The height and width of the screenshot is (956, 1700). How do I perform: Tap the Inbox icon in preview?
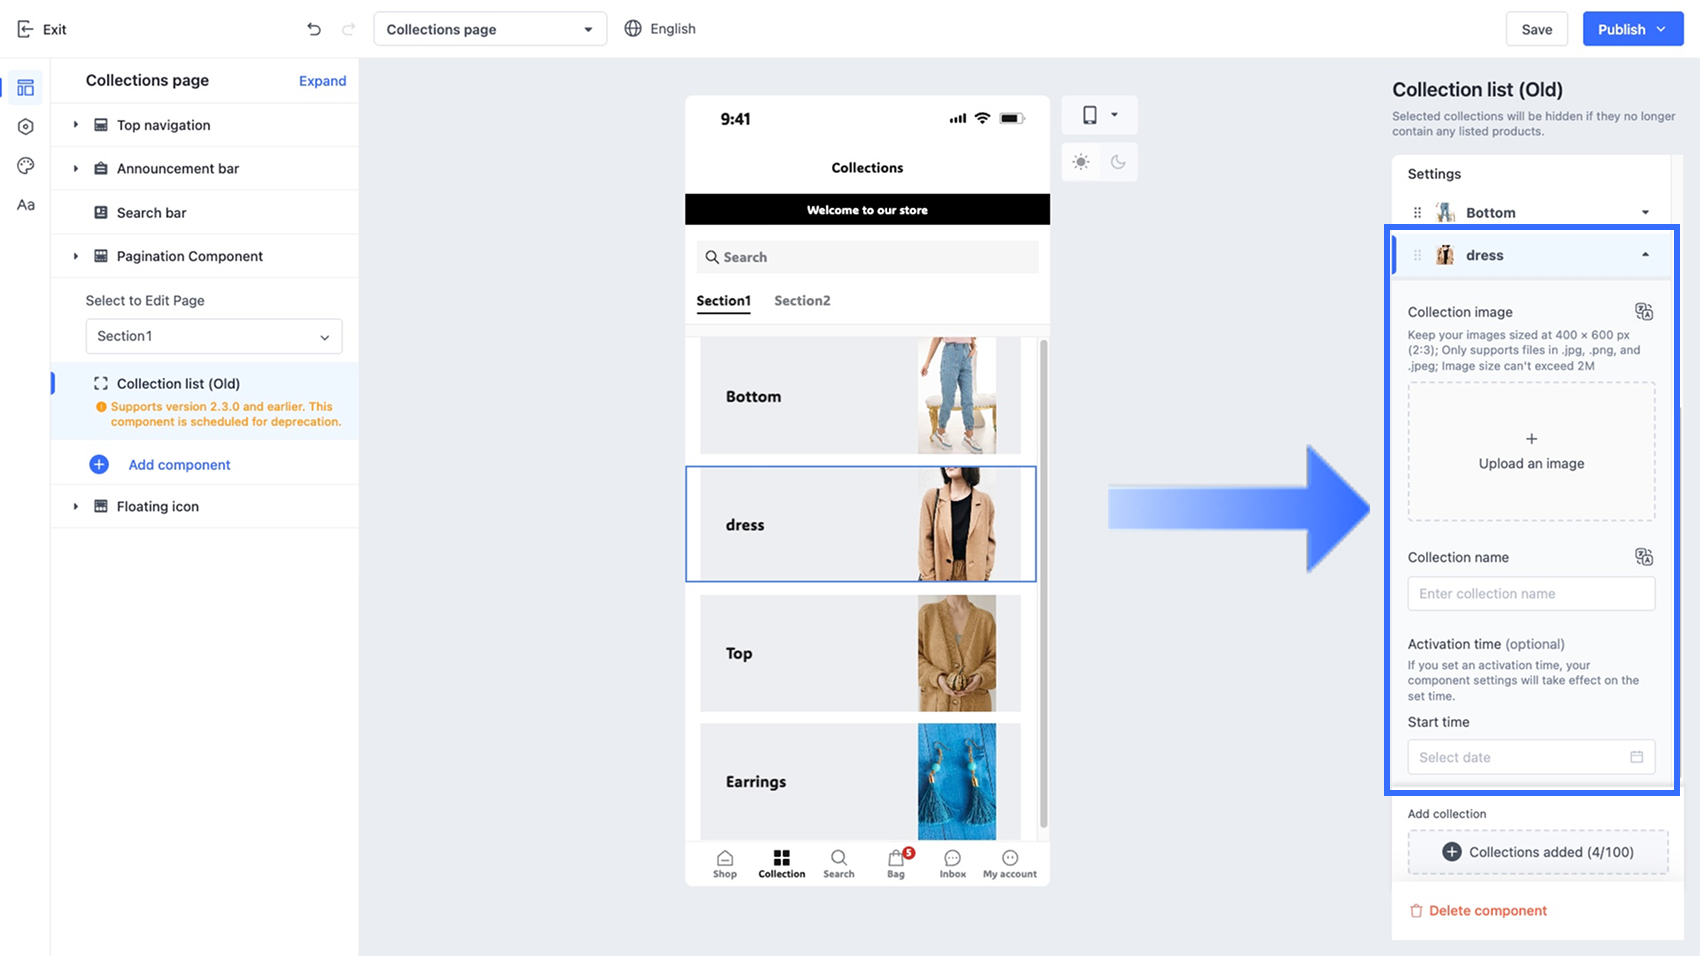[x=953, y=858]
